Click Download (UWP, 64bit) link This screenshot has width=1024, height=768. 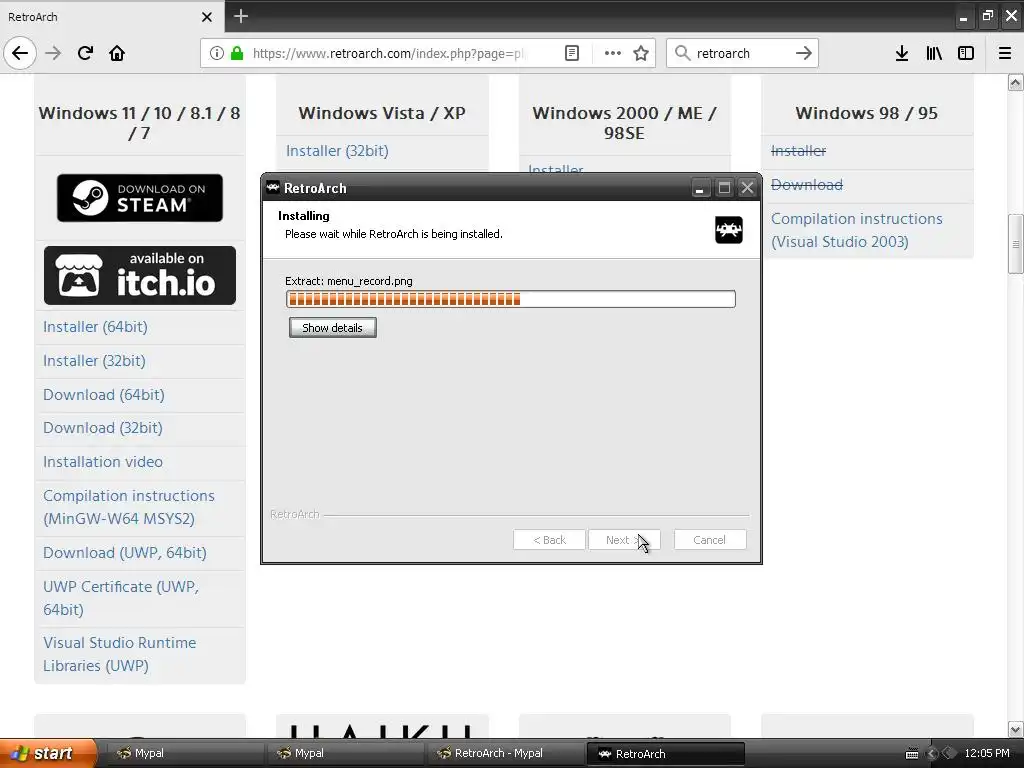125,552
